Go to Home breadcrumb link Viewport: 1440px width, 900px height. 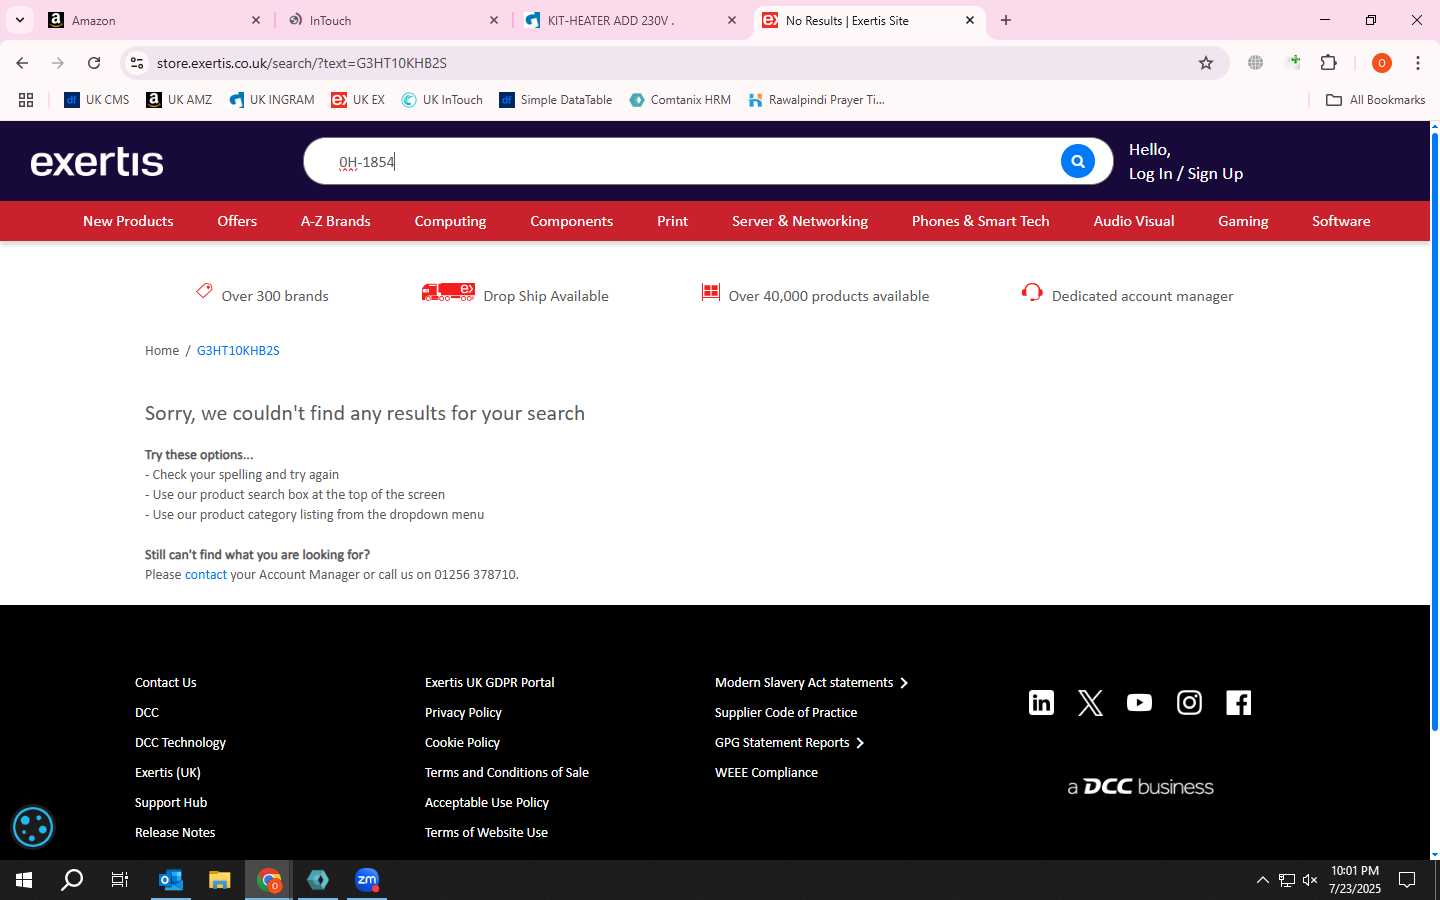tap(162, 351)
